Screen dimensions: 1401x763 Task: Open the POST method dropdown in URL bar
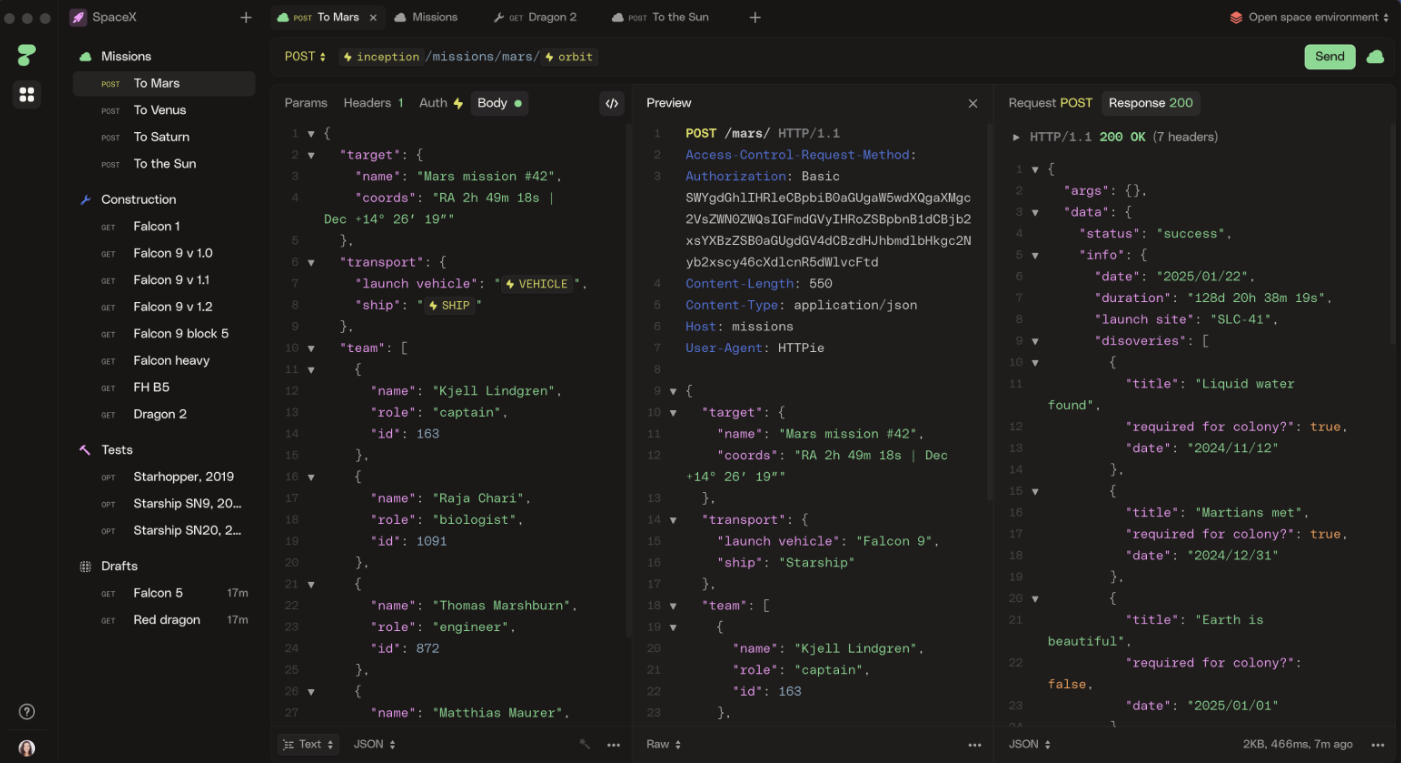pyautogui.click(x=305, y=57)
